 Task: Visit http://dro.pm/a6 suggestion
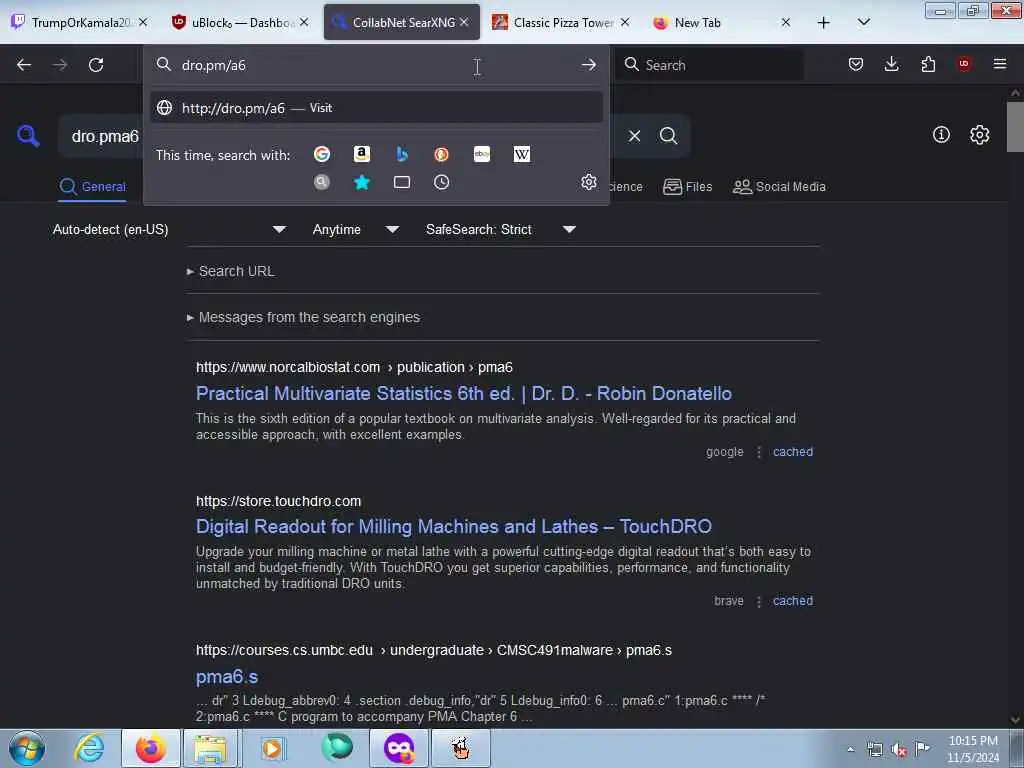point(376,108)
